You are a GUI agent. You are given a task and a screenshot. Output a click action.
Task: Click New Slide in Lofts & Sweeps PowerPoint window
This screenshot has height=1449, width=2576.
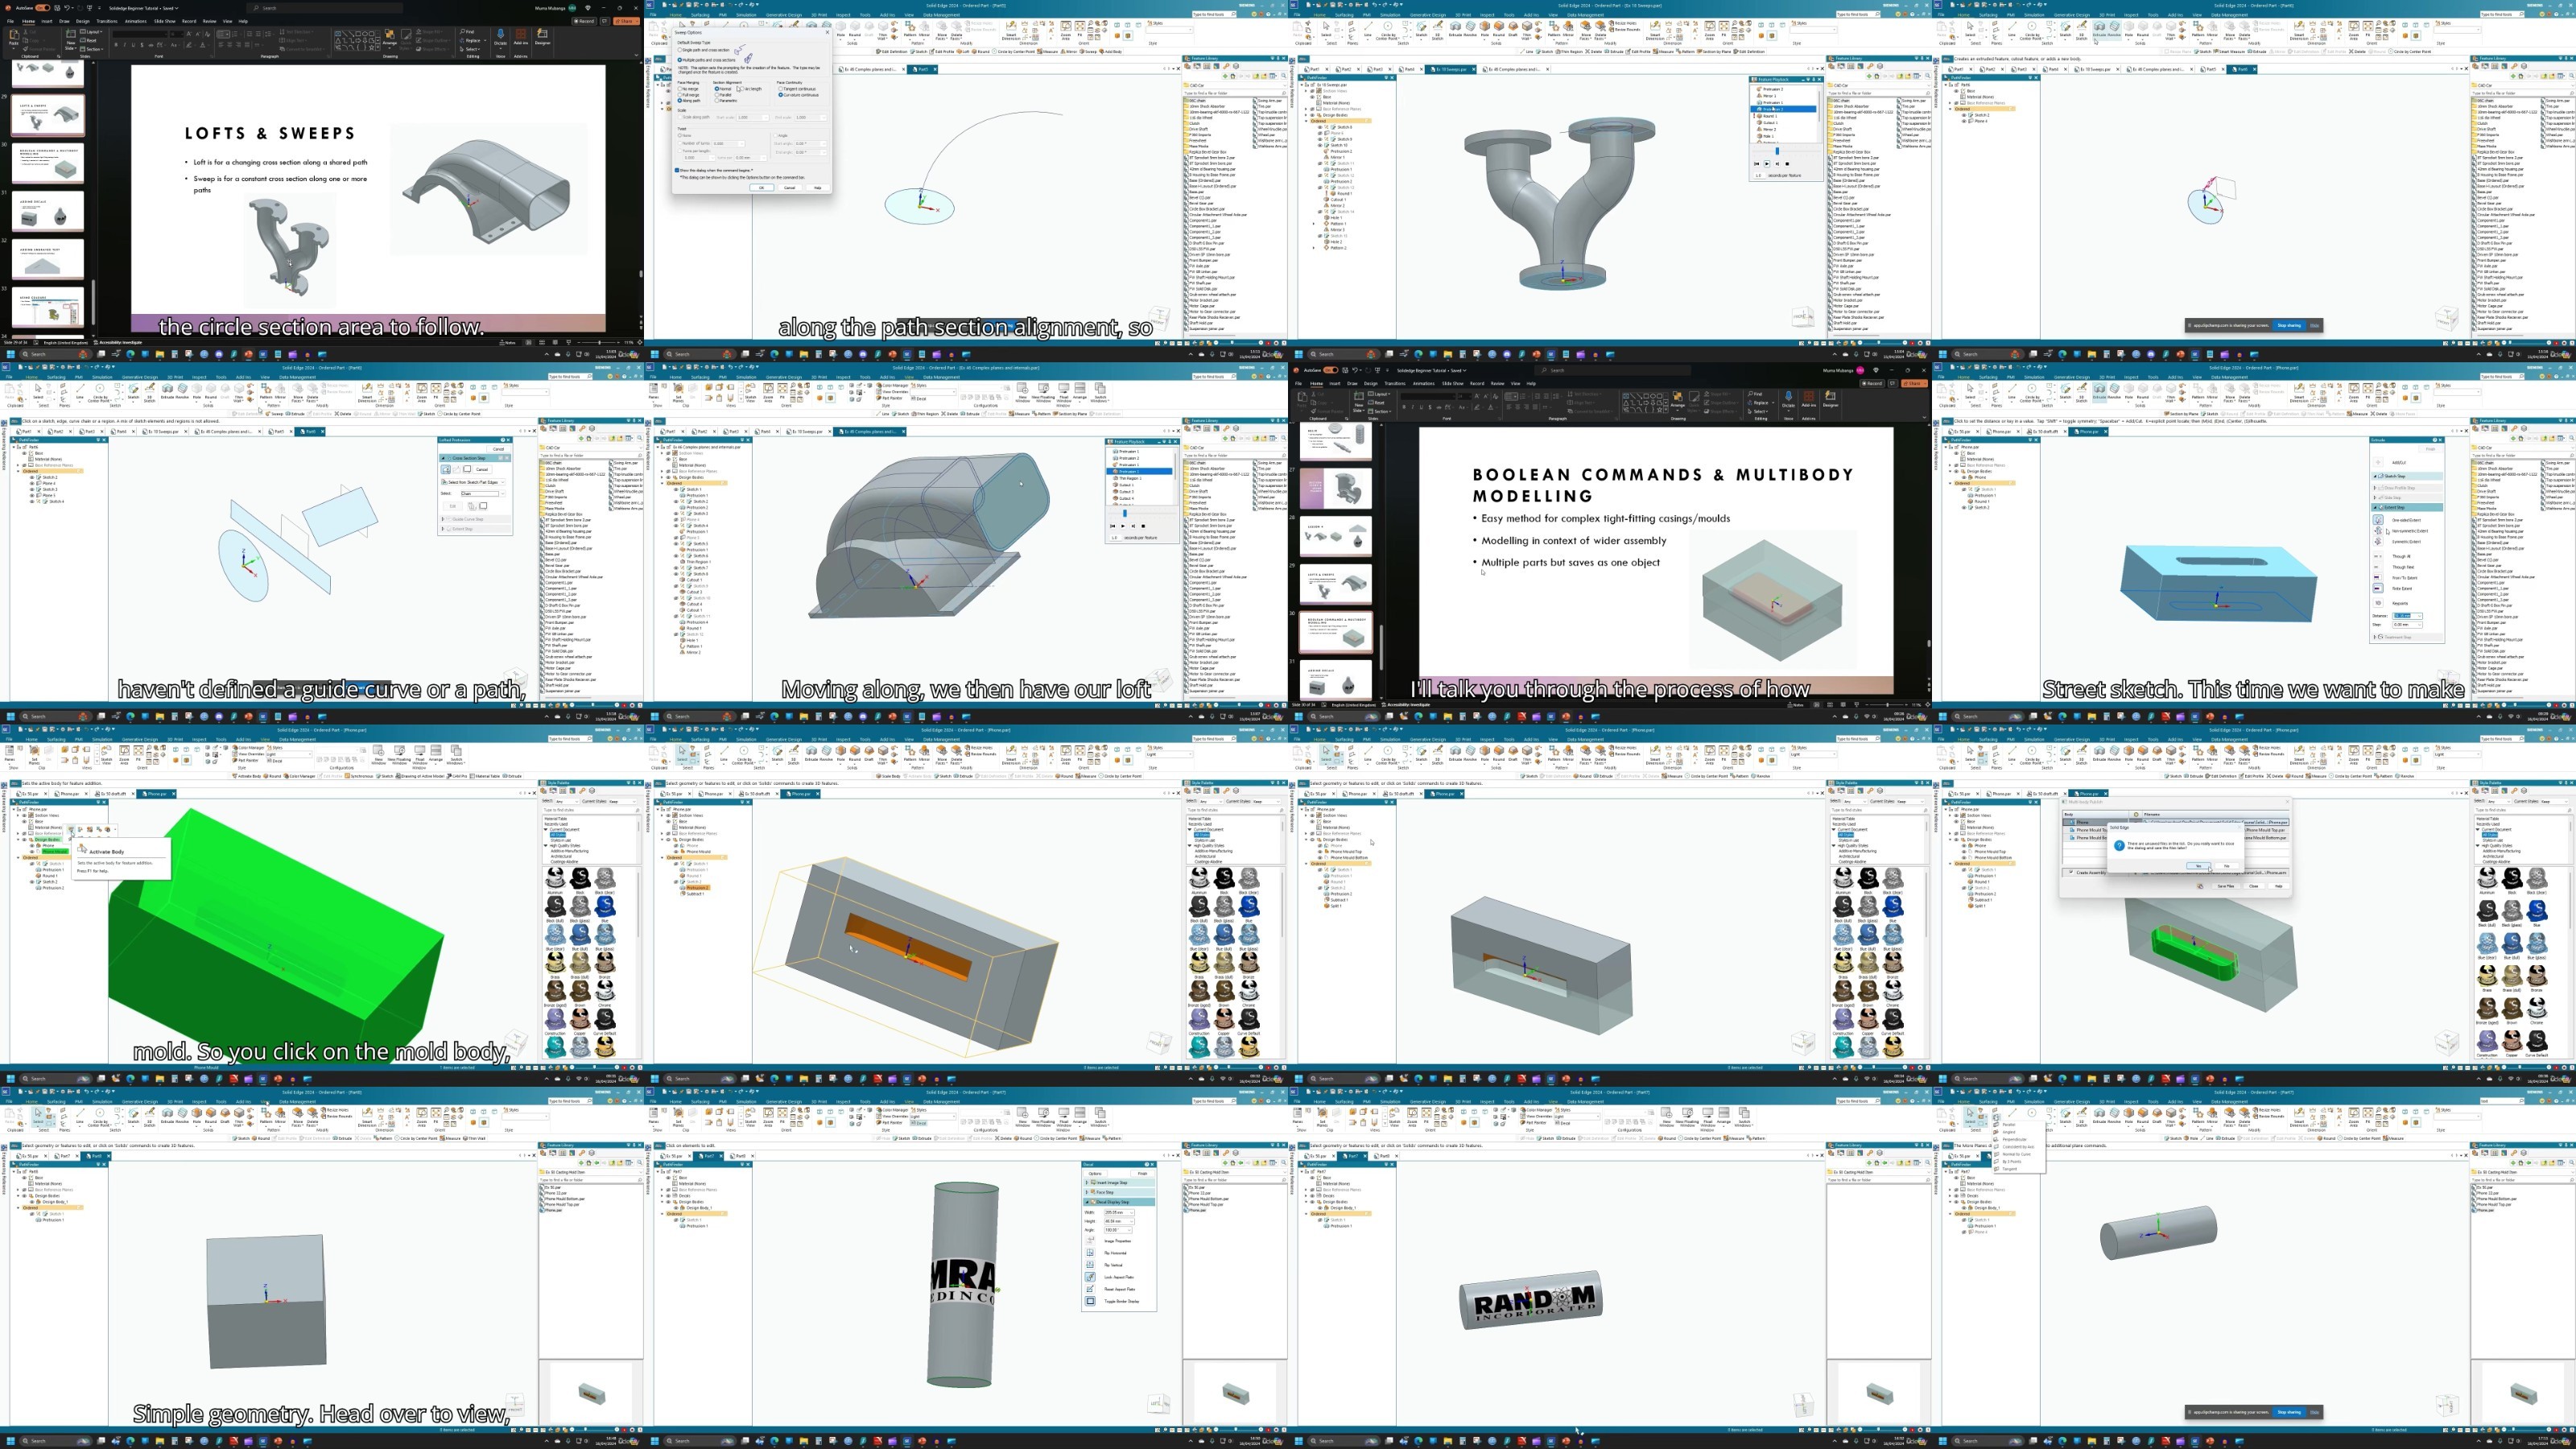71,40
